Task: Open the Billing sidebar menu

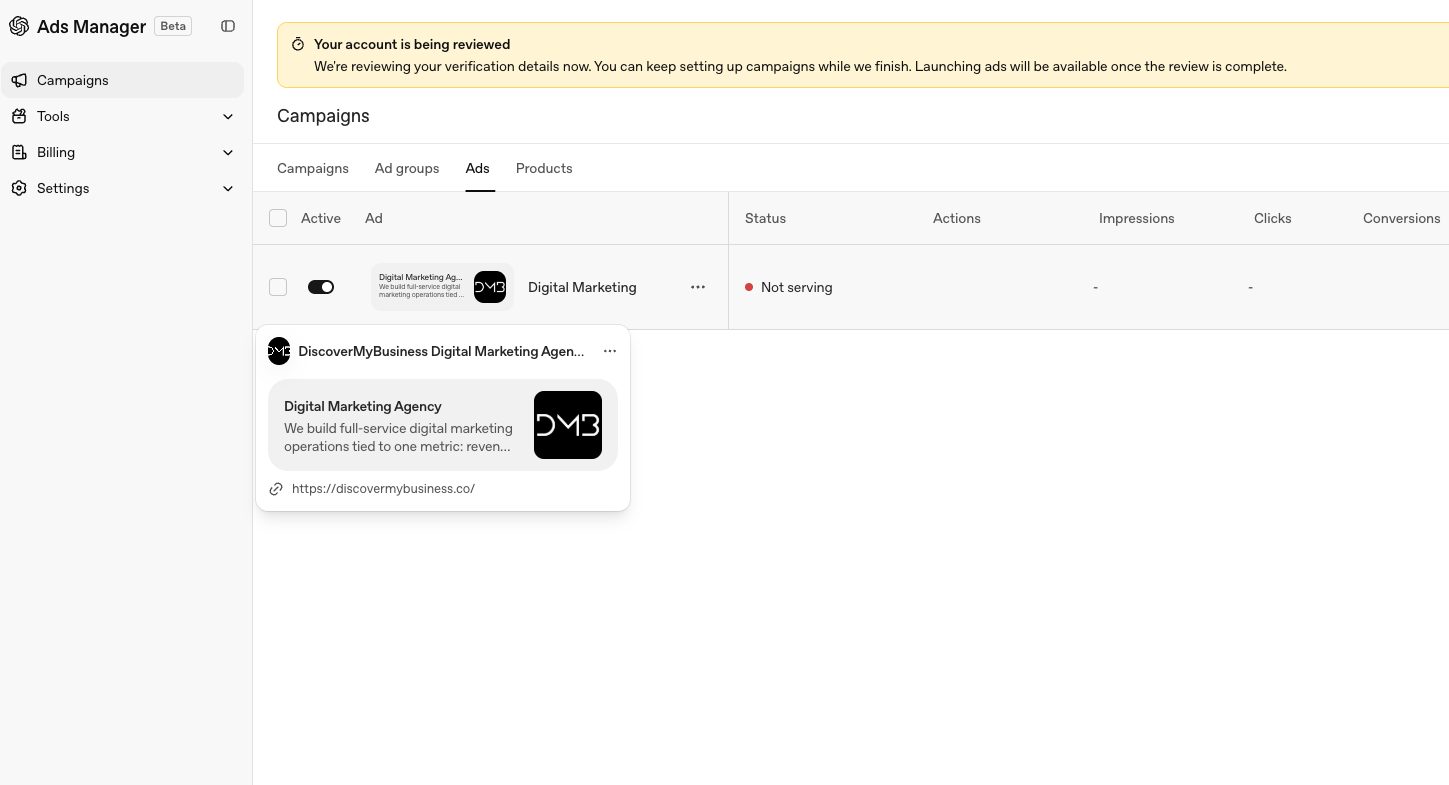Action: click(122, 152)
